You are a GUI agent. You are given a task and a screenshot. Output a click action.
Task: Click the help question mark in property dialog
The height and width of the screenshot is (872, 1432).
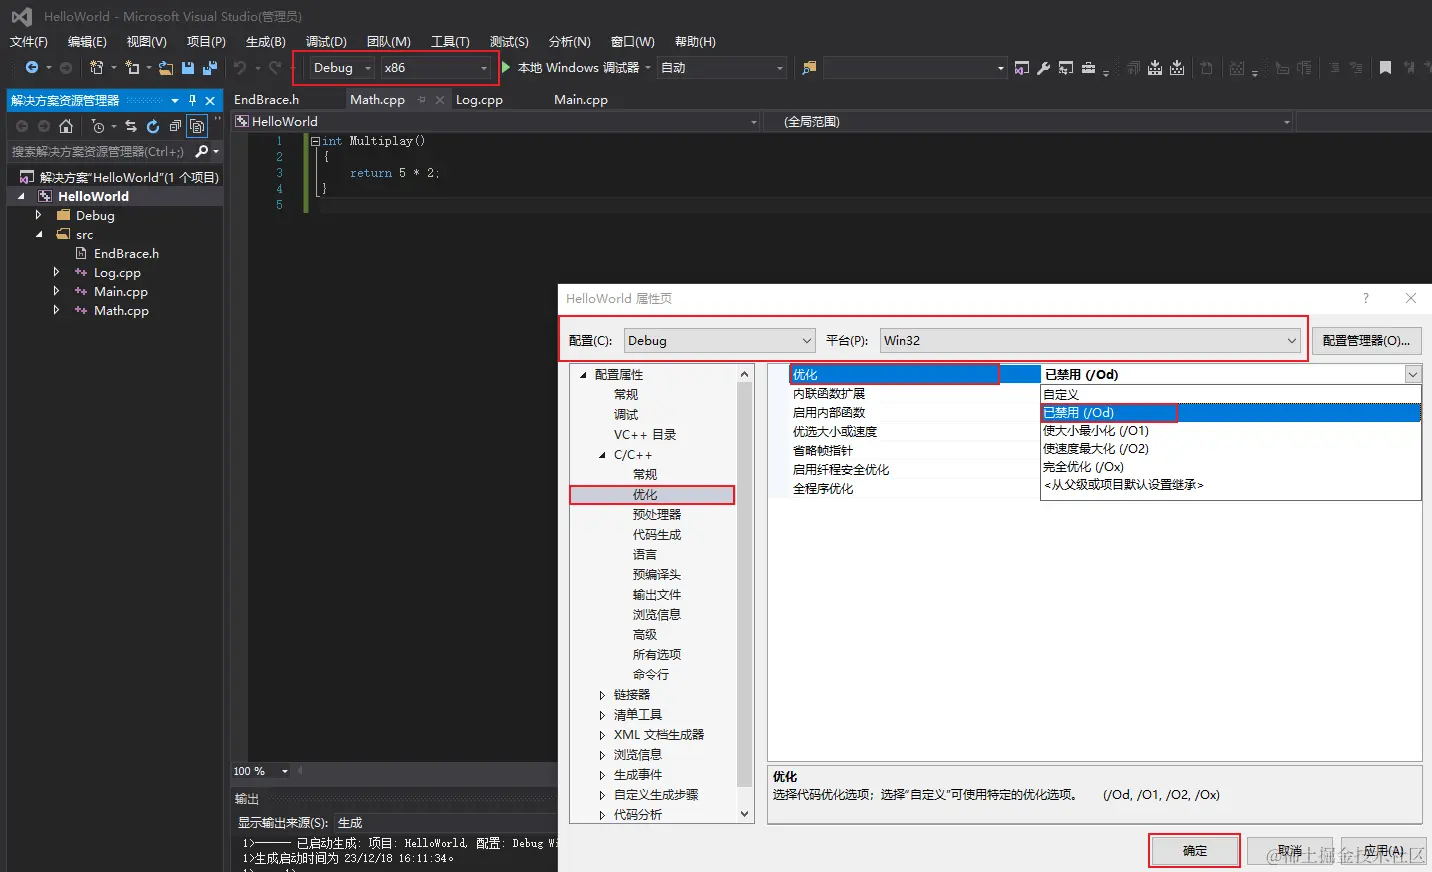(x=1365, y=298)
